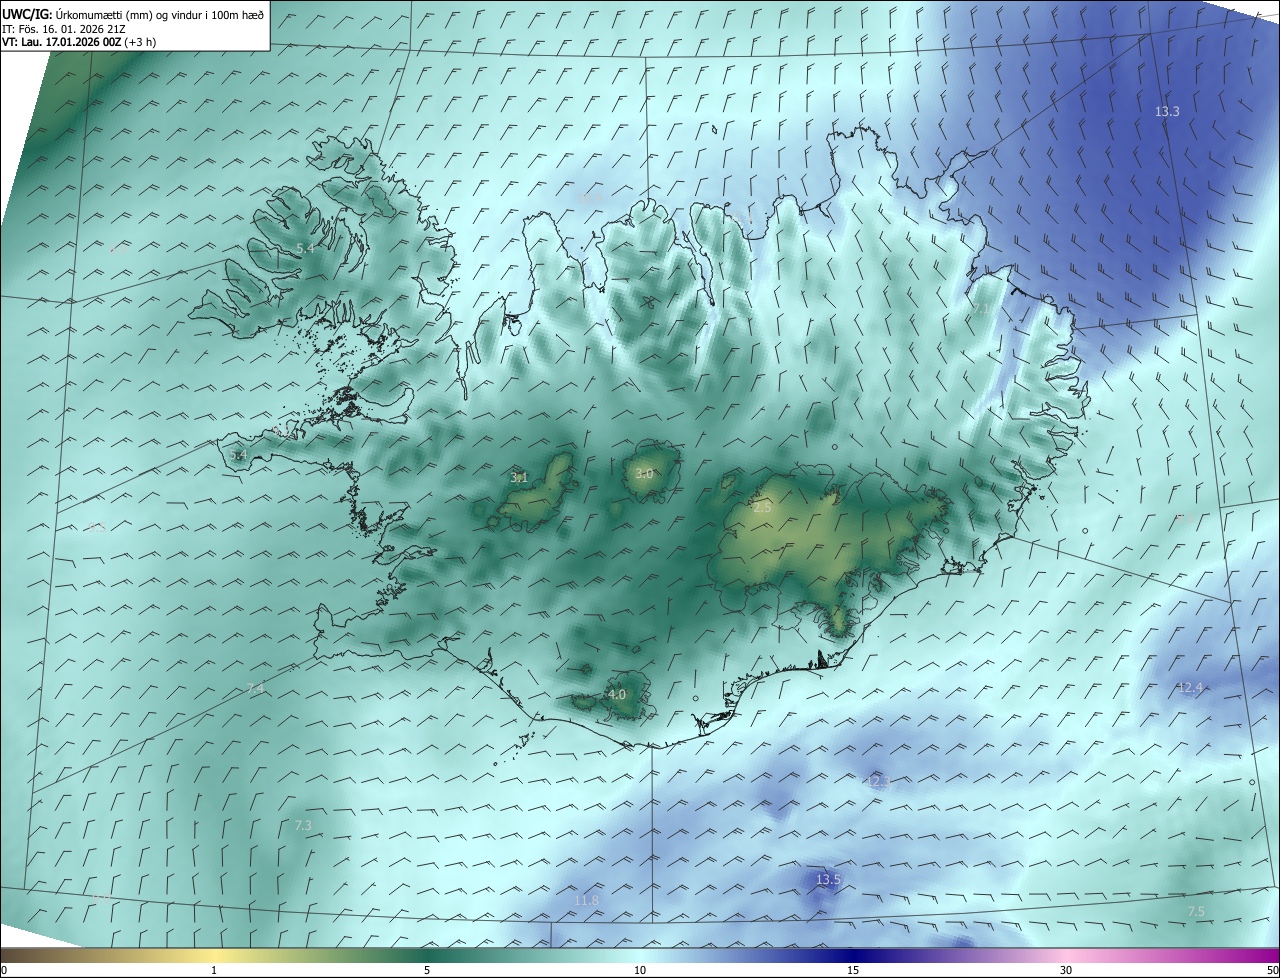Click the 30 tick on the color scale

point(1066,970)
